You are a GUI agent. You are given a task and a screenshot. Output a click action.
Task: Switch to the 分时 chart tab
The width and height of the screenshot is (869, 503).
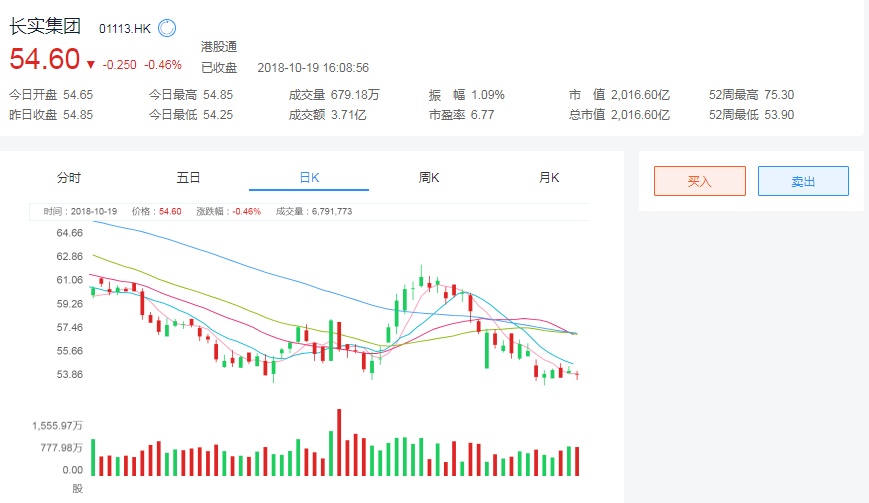click(69, 178)
